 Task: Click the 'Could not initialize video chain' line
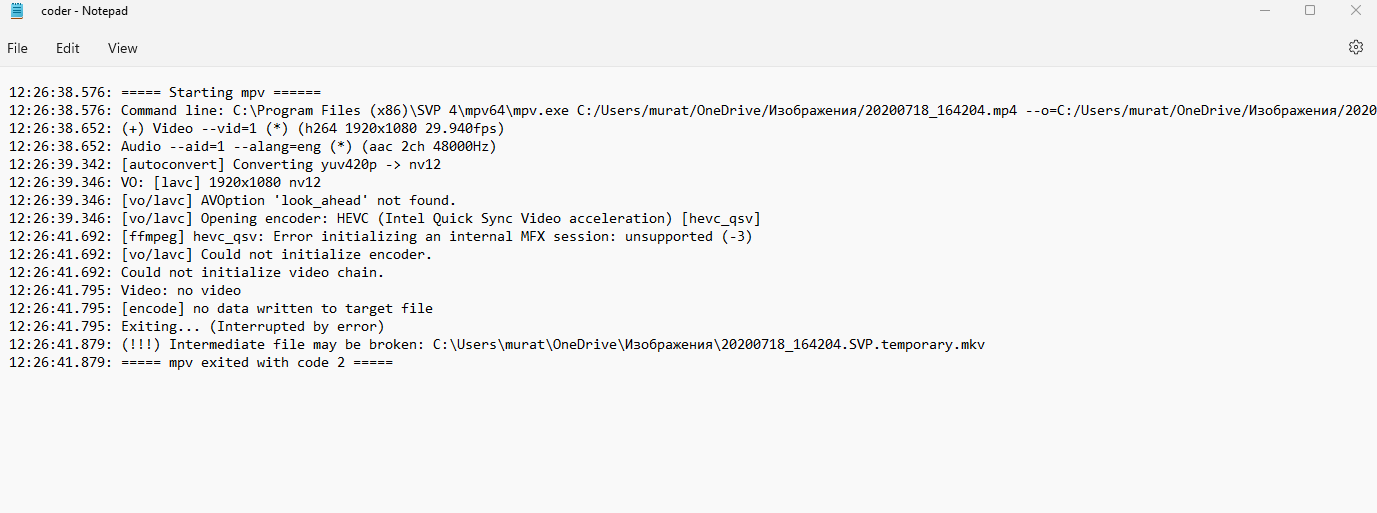click(x=252, y=273)
